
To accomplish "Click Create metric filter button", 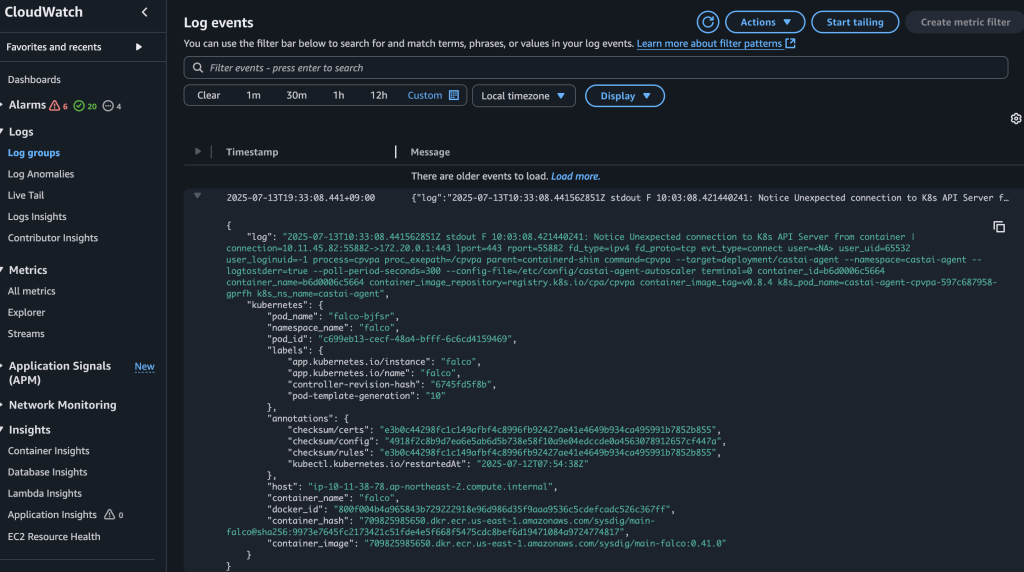I will point(965,22).
